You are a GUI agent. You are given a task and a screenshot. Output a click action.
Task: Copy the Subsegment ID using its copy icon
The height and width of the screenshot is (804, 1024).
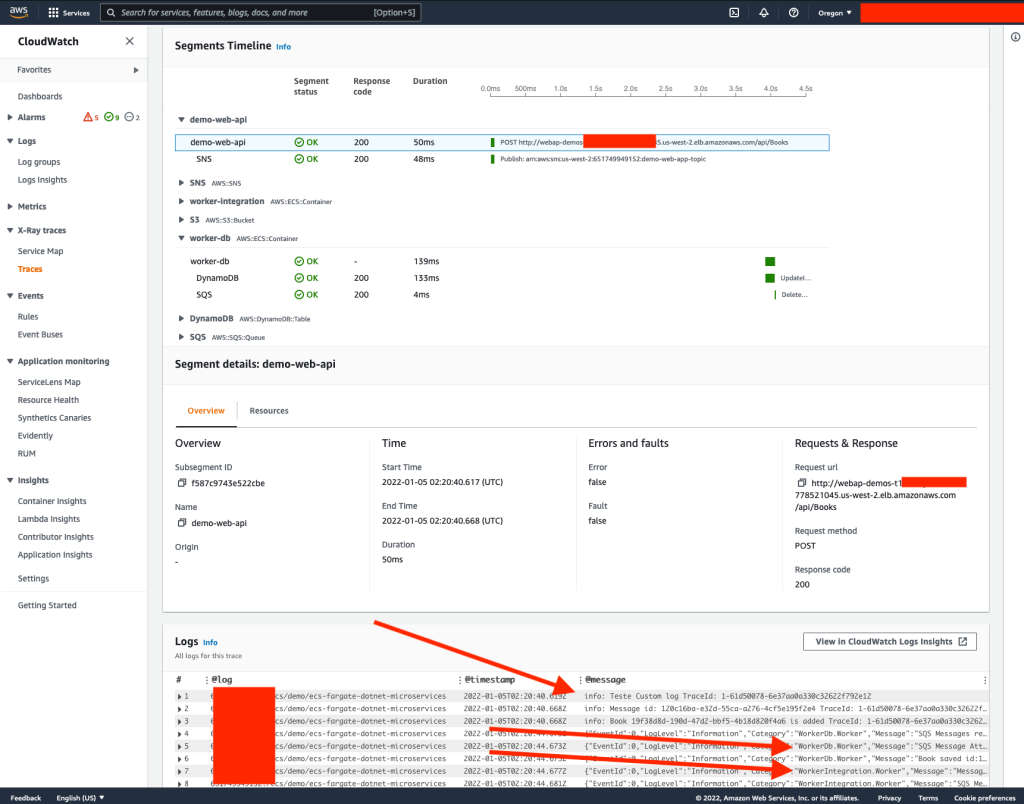180,481
